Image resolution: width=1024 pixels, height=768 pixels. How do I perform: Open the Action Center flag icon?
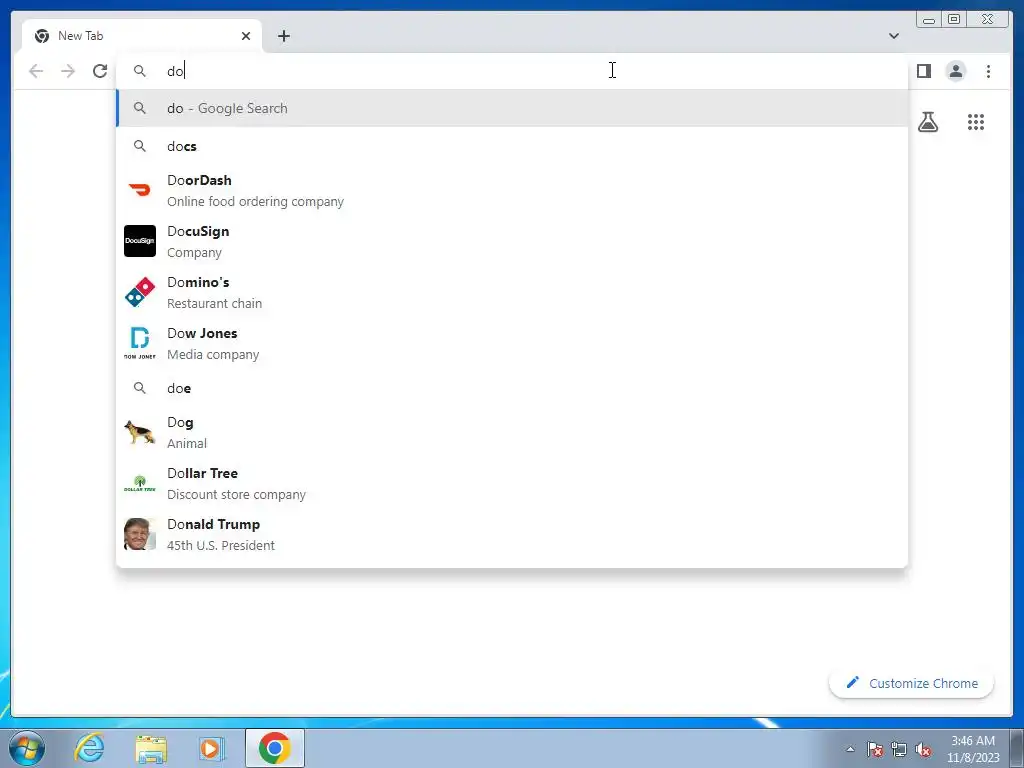[874, 750]
